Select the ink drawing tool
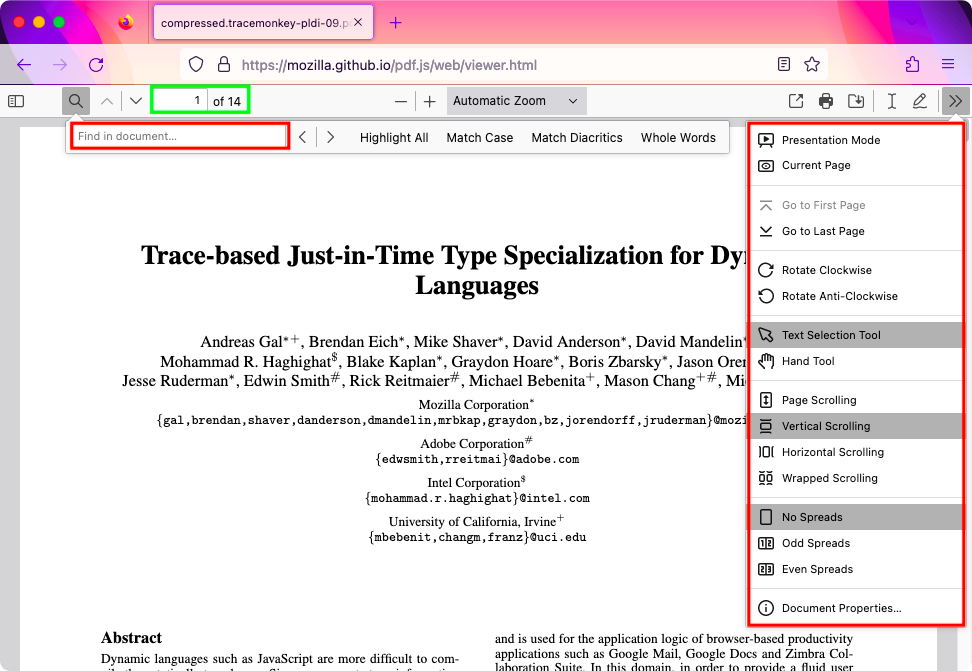 (920, 100)
